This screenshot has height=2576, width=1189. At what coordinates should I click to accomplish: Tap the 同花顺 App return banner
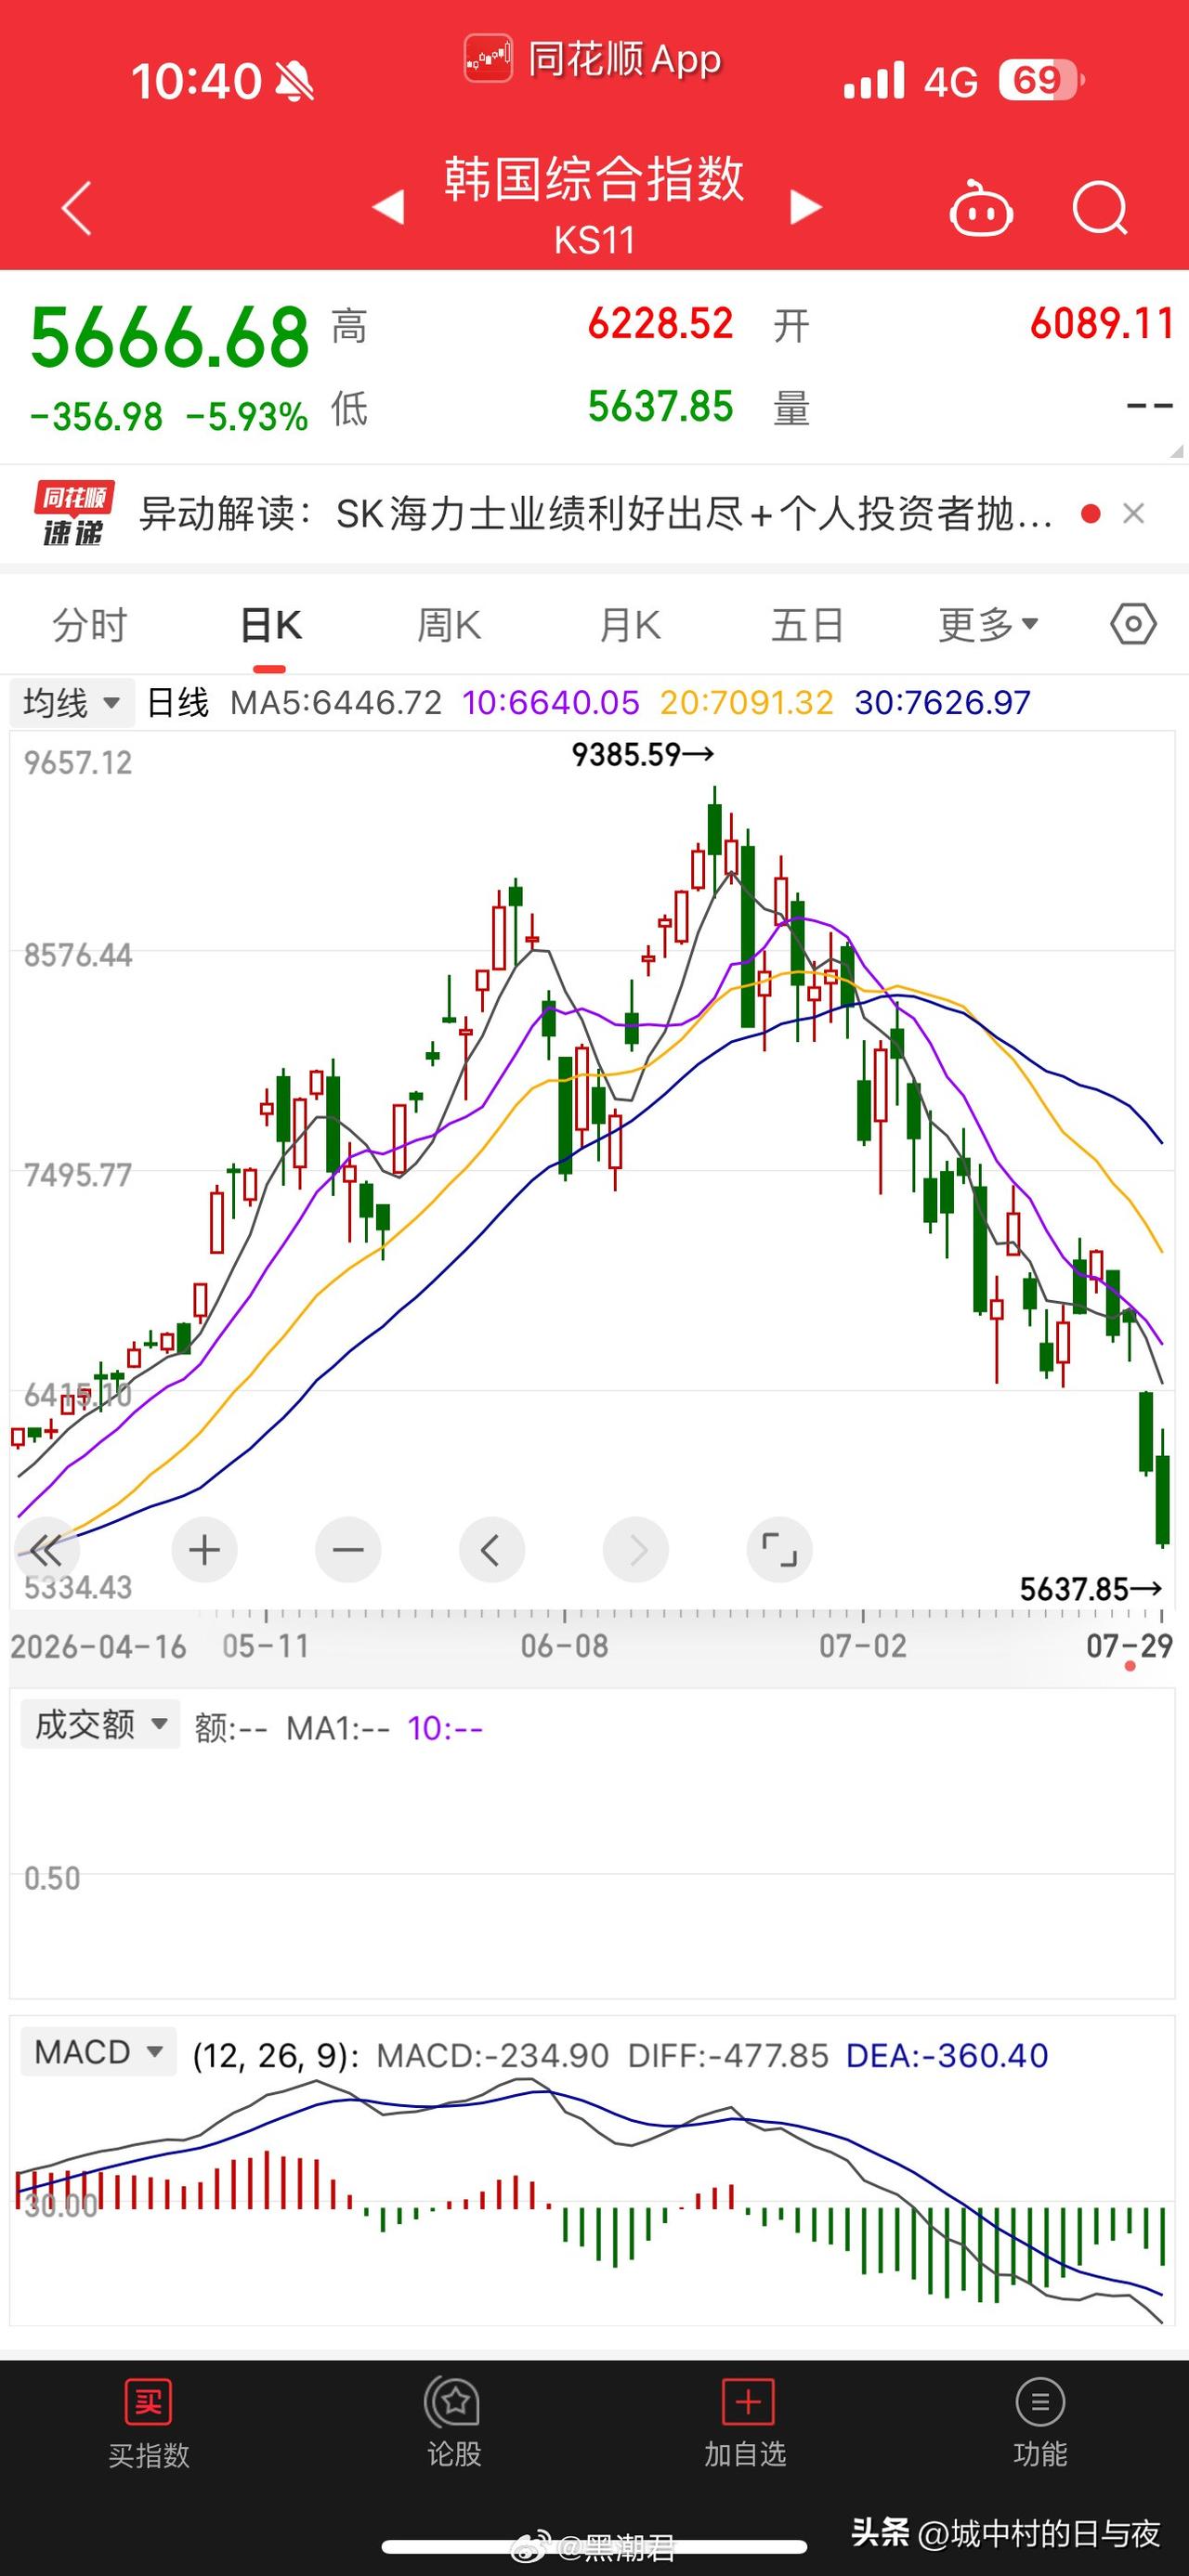click(592, 60)
